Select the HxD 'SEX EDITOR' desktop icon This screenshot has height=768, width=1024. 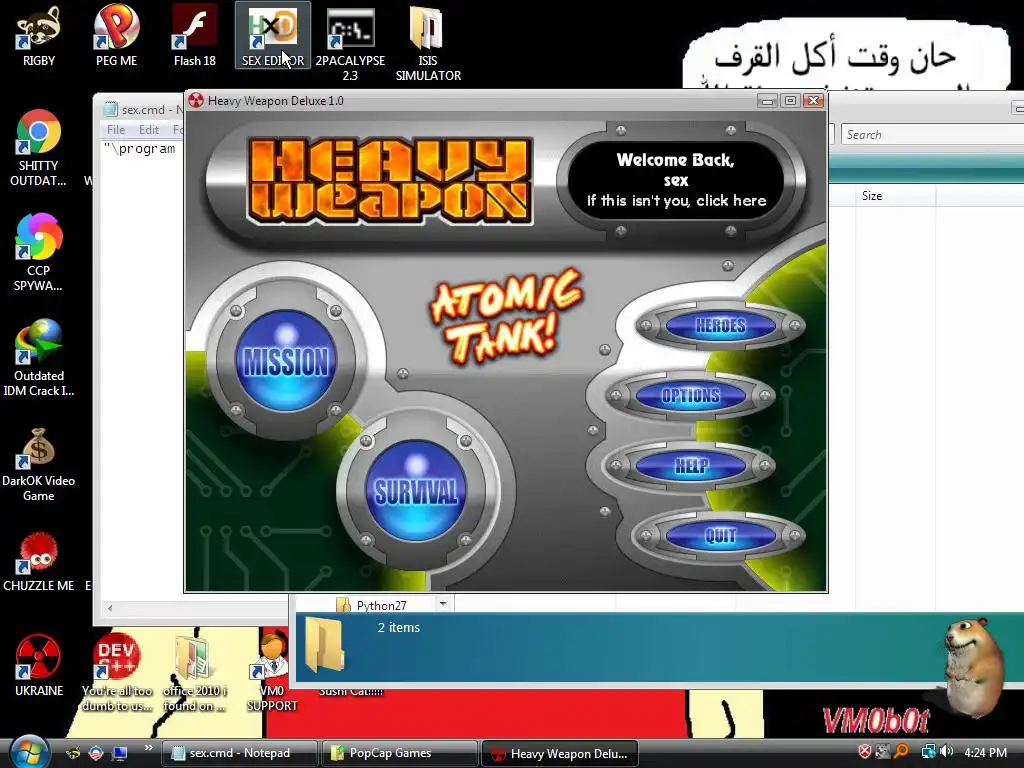tap(273, 37)
